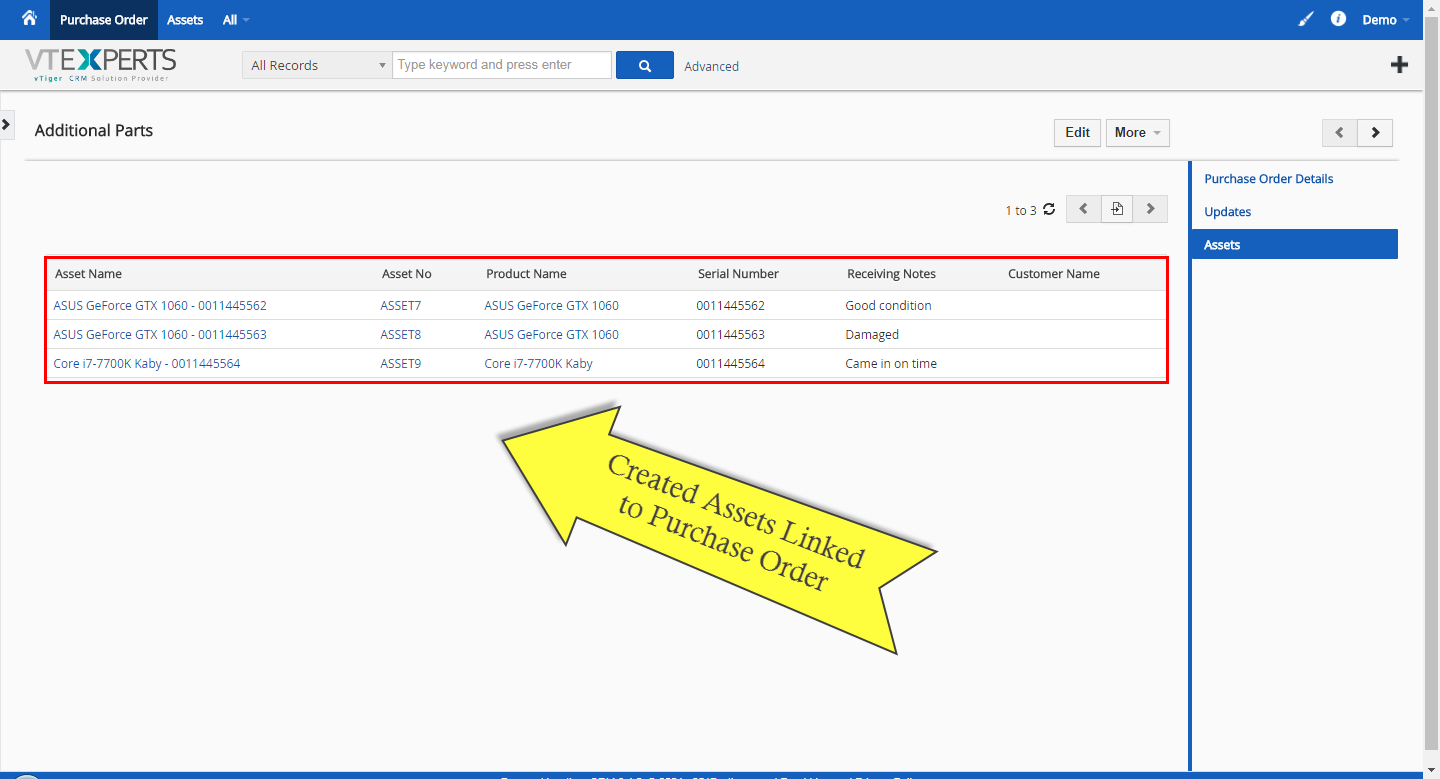Viewport: 1440px width, 779px height.
Task: Open asset ASUS GeForce GTX 1060 - 0011445562
Action: (x=160, y=306)
